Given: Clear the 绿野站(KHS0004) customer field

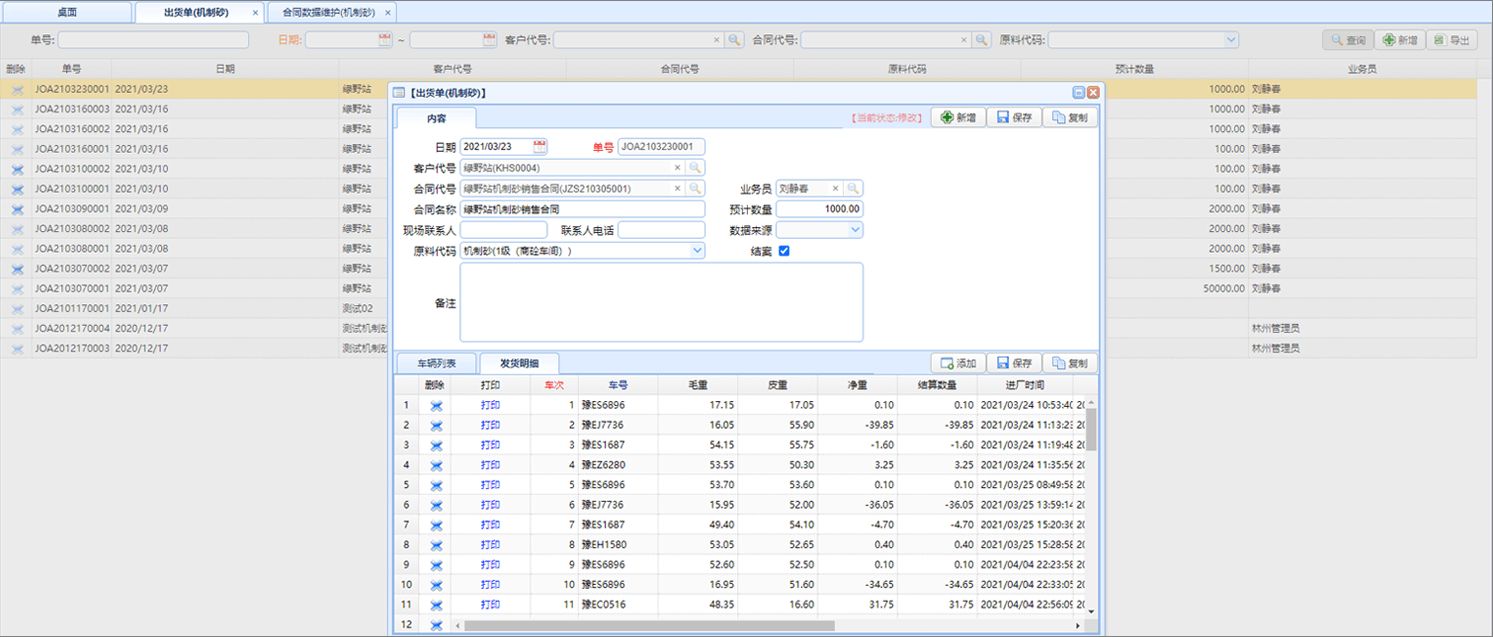Looking at the screenshot, I should (x=677, y=168).
